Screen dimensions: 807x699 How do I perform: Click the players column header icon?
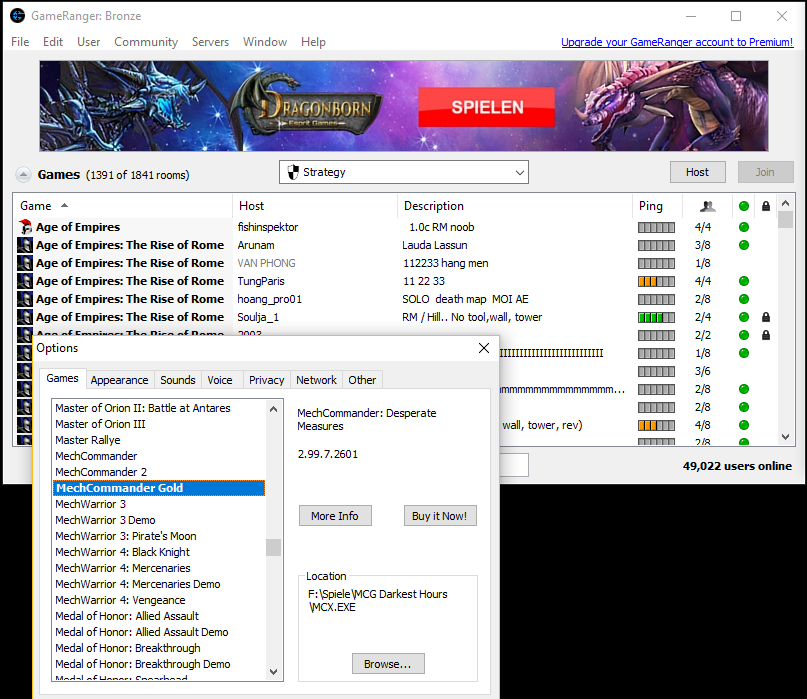coord(708,206)
